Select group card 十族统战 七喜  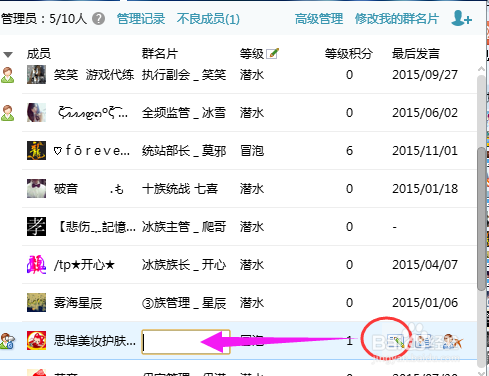pos(180,189)
